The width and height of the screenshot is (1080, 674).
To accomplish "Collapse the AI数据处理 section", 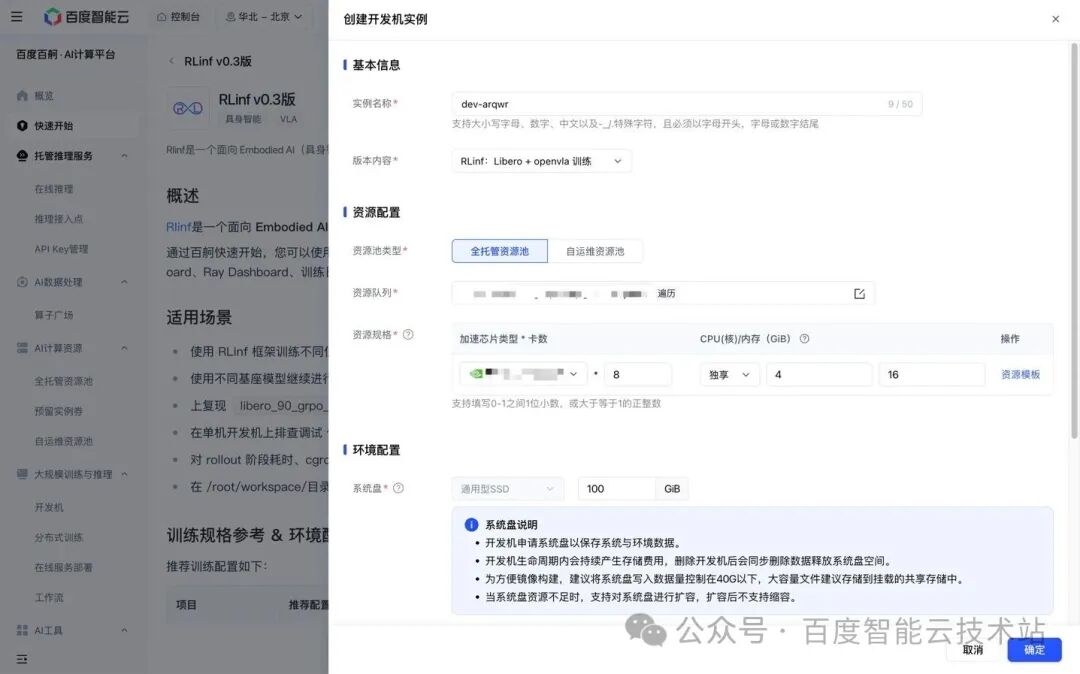I will 125,282.
